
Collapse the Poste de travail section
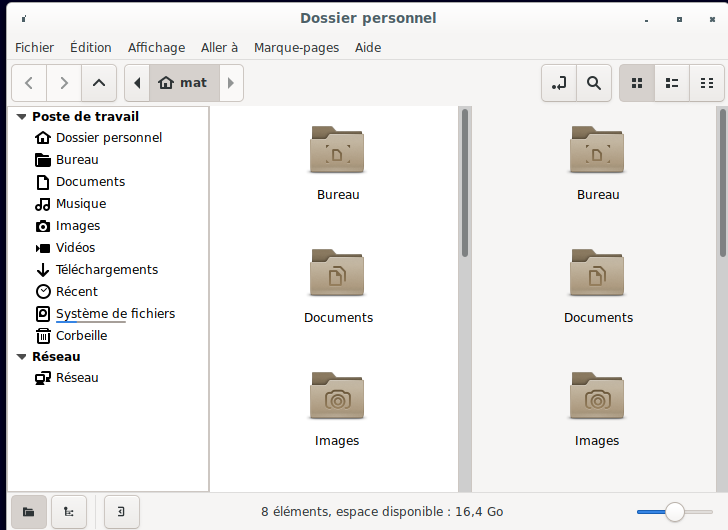(x=22, y=117)
